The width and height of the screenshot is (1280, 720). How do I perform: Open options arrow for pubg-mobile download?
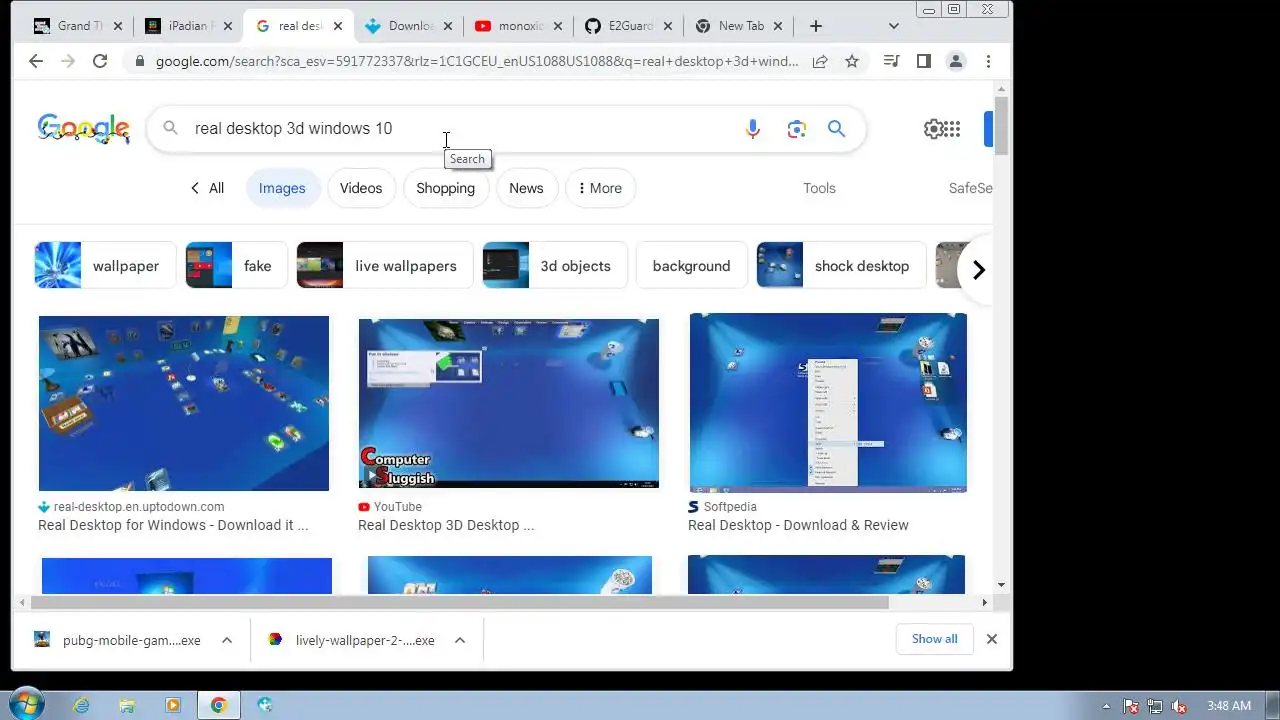tap(227, 640)
